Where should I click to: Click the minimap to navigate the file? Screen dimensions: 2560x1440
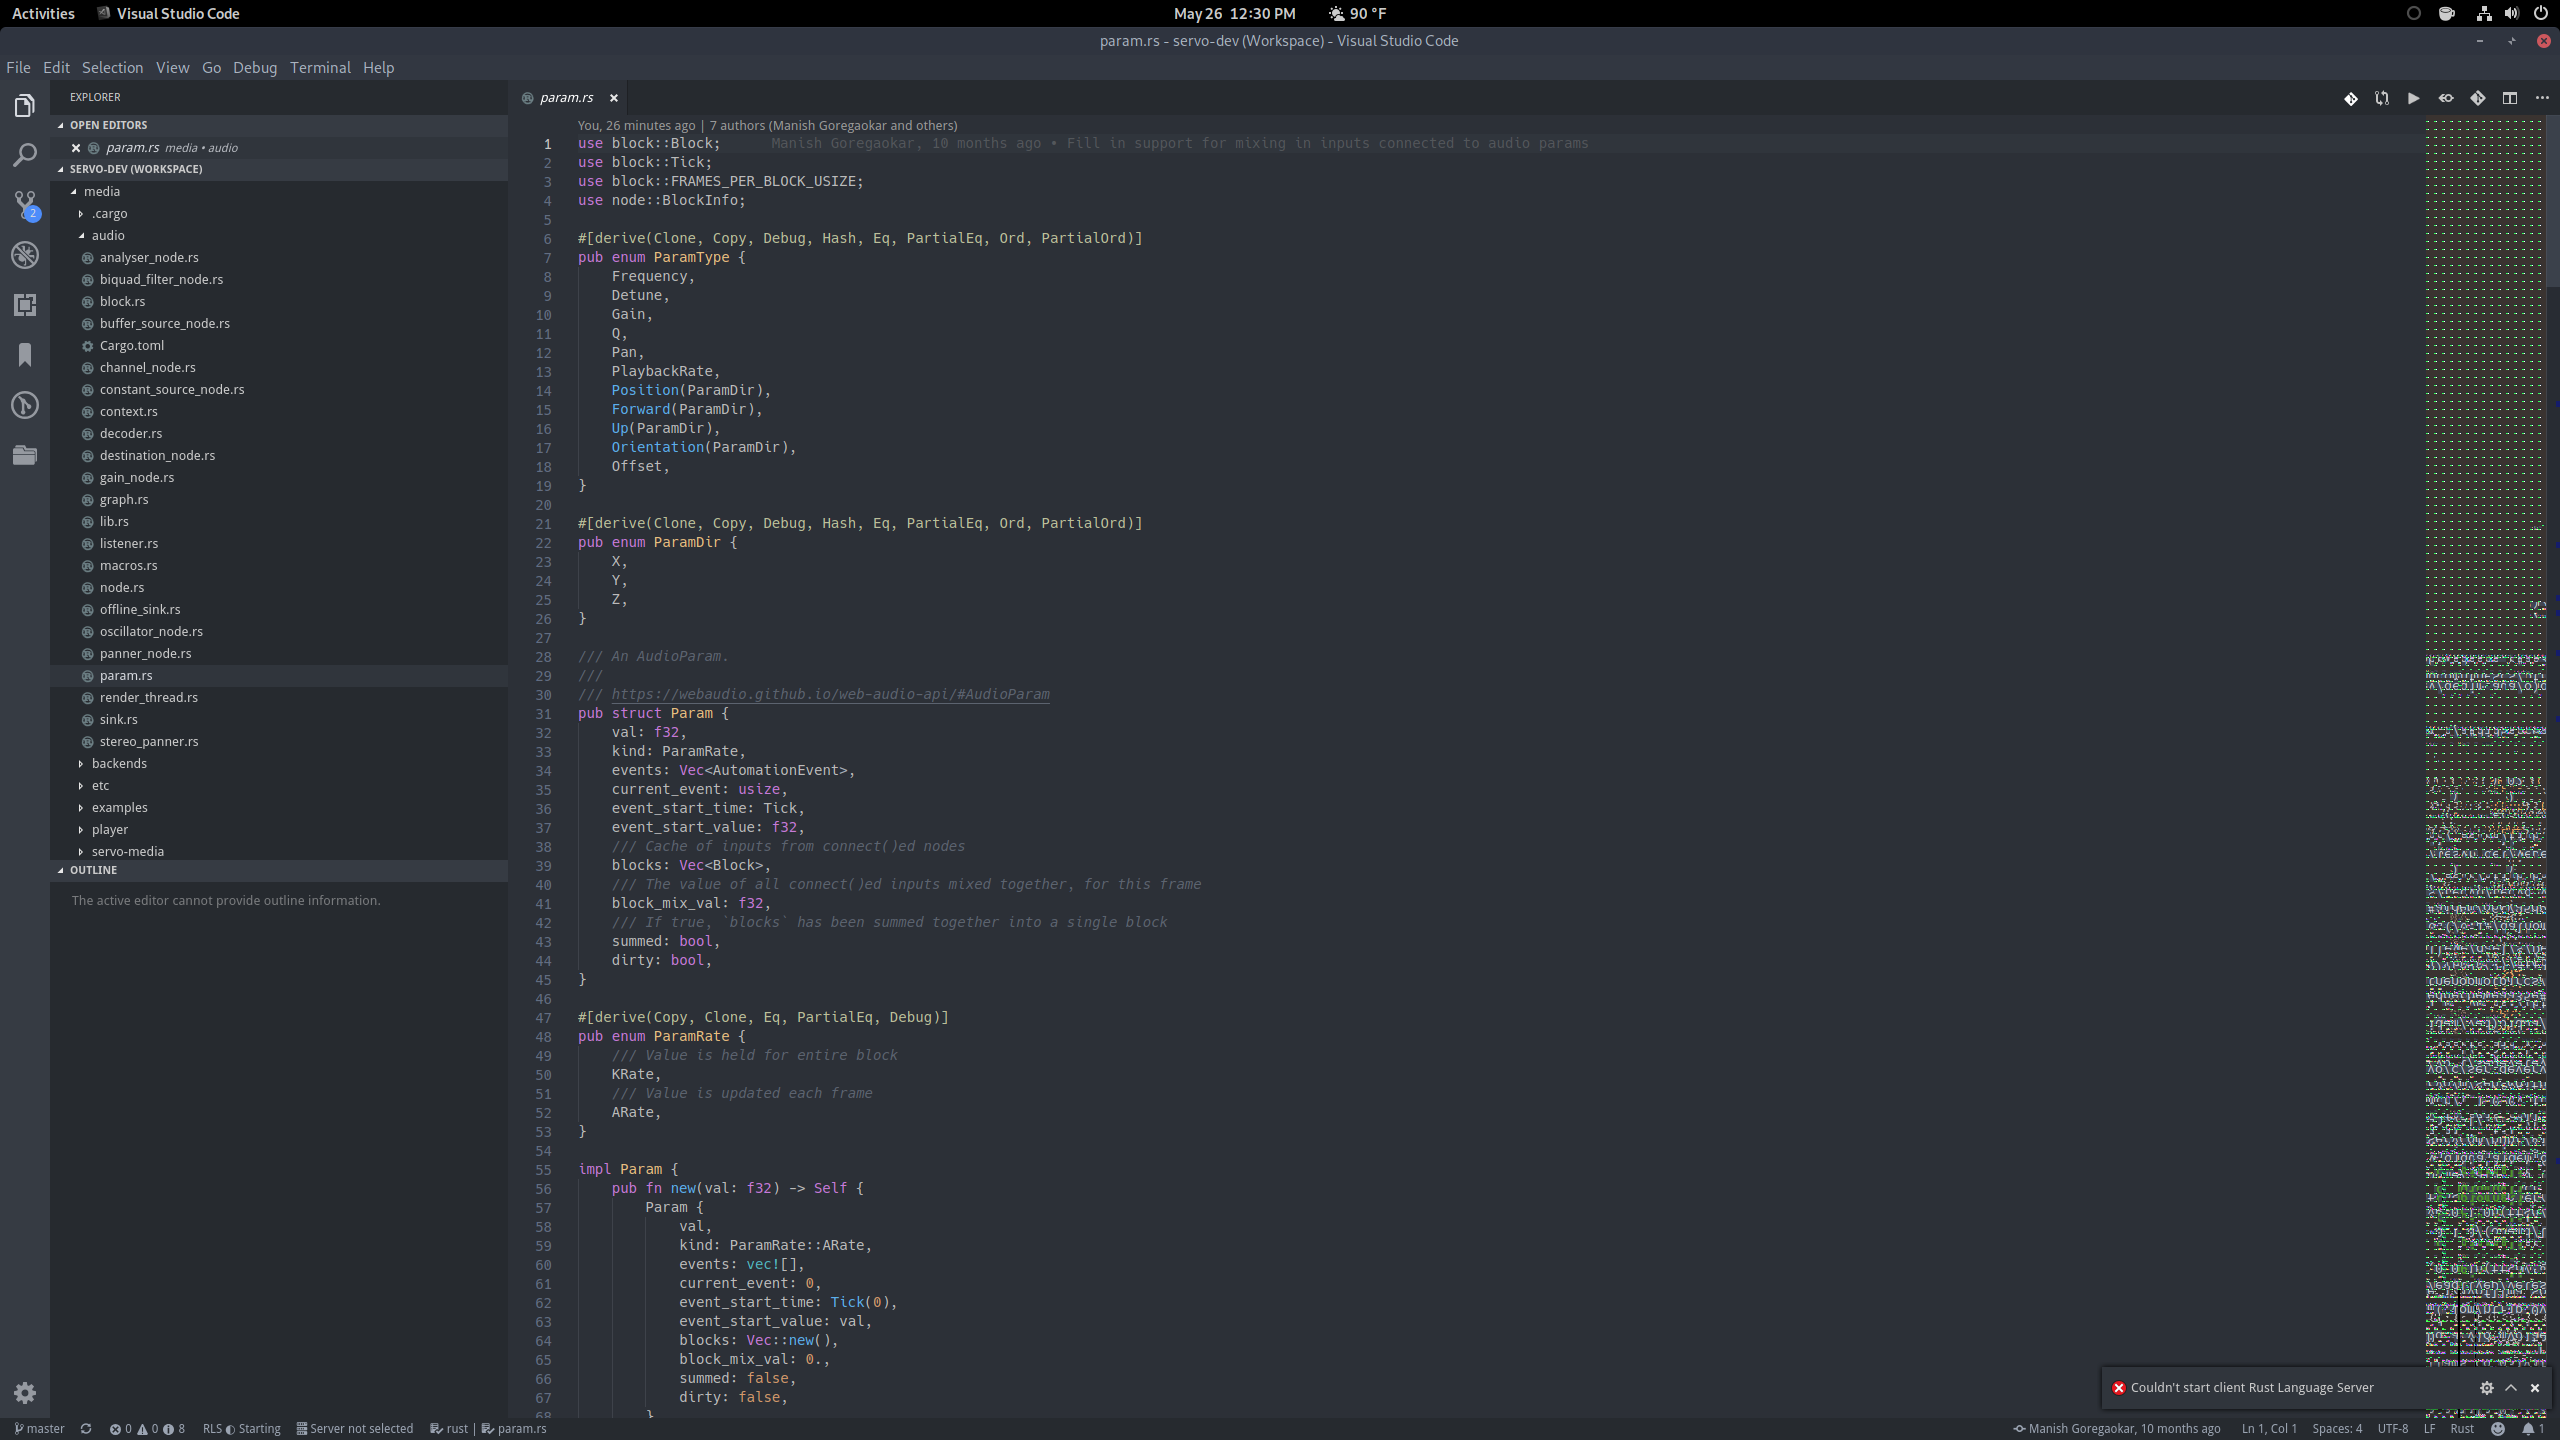(x=2487, y=700)
